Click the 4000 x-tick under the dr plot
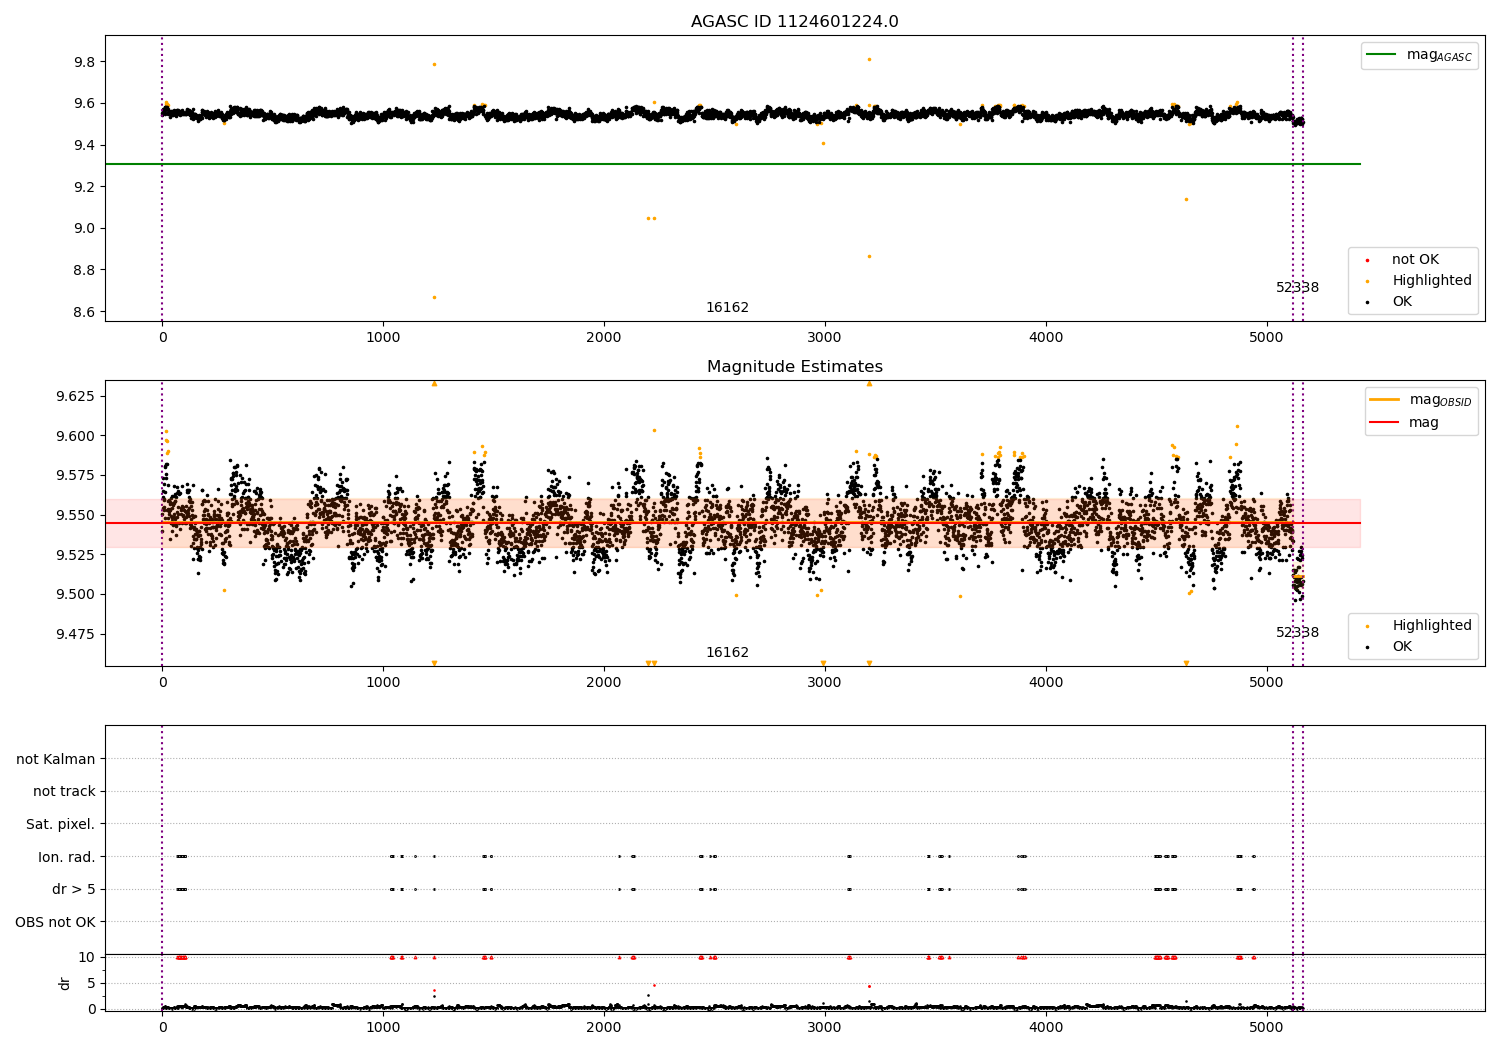The width and height of the screenshot is (1500, 1050). (1046, 1027)
